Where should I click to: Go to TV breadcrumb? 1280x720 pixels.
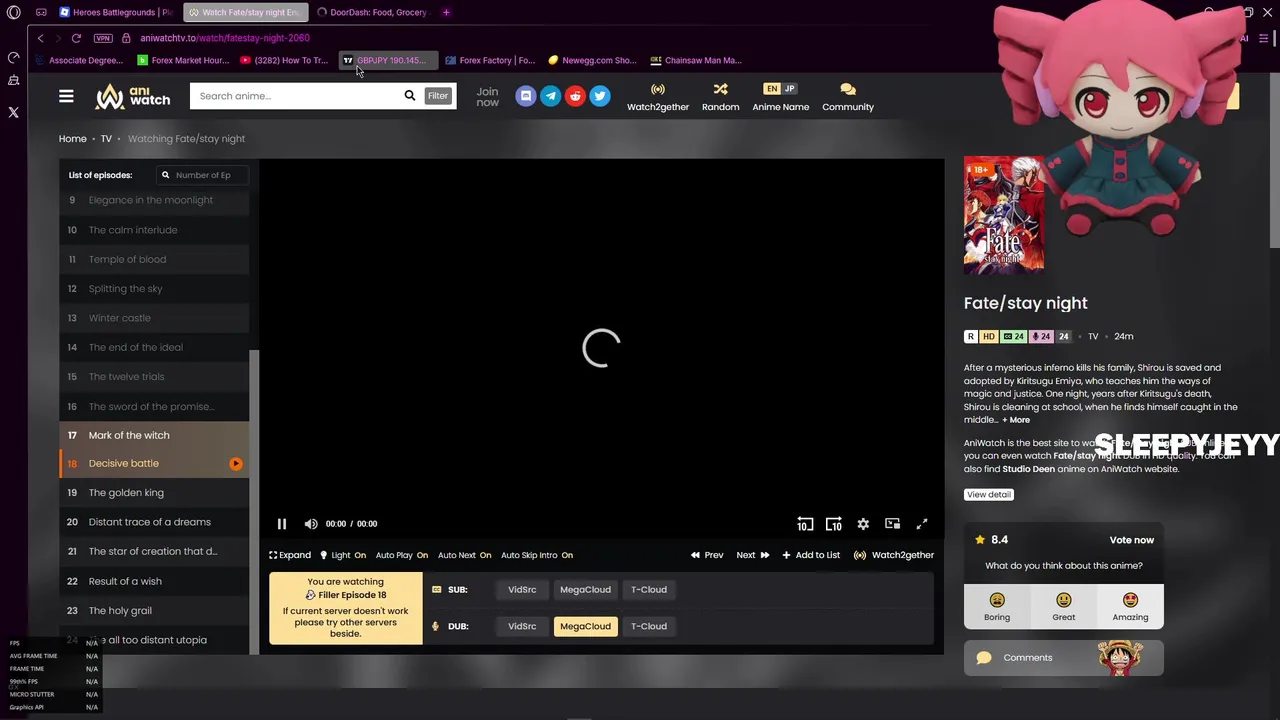click(x=106, y=139)
